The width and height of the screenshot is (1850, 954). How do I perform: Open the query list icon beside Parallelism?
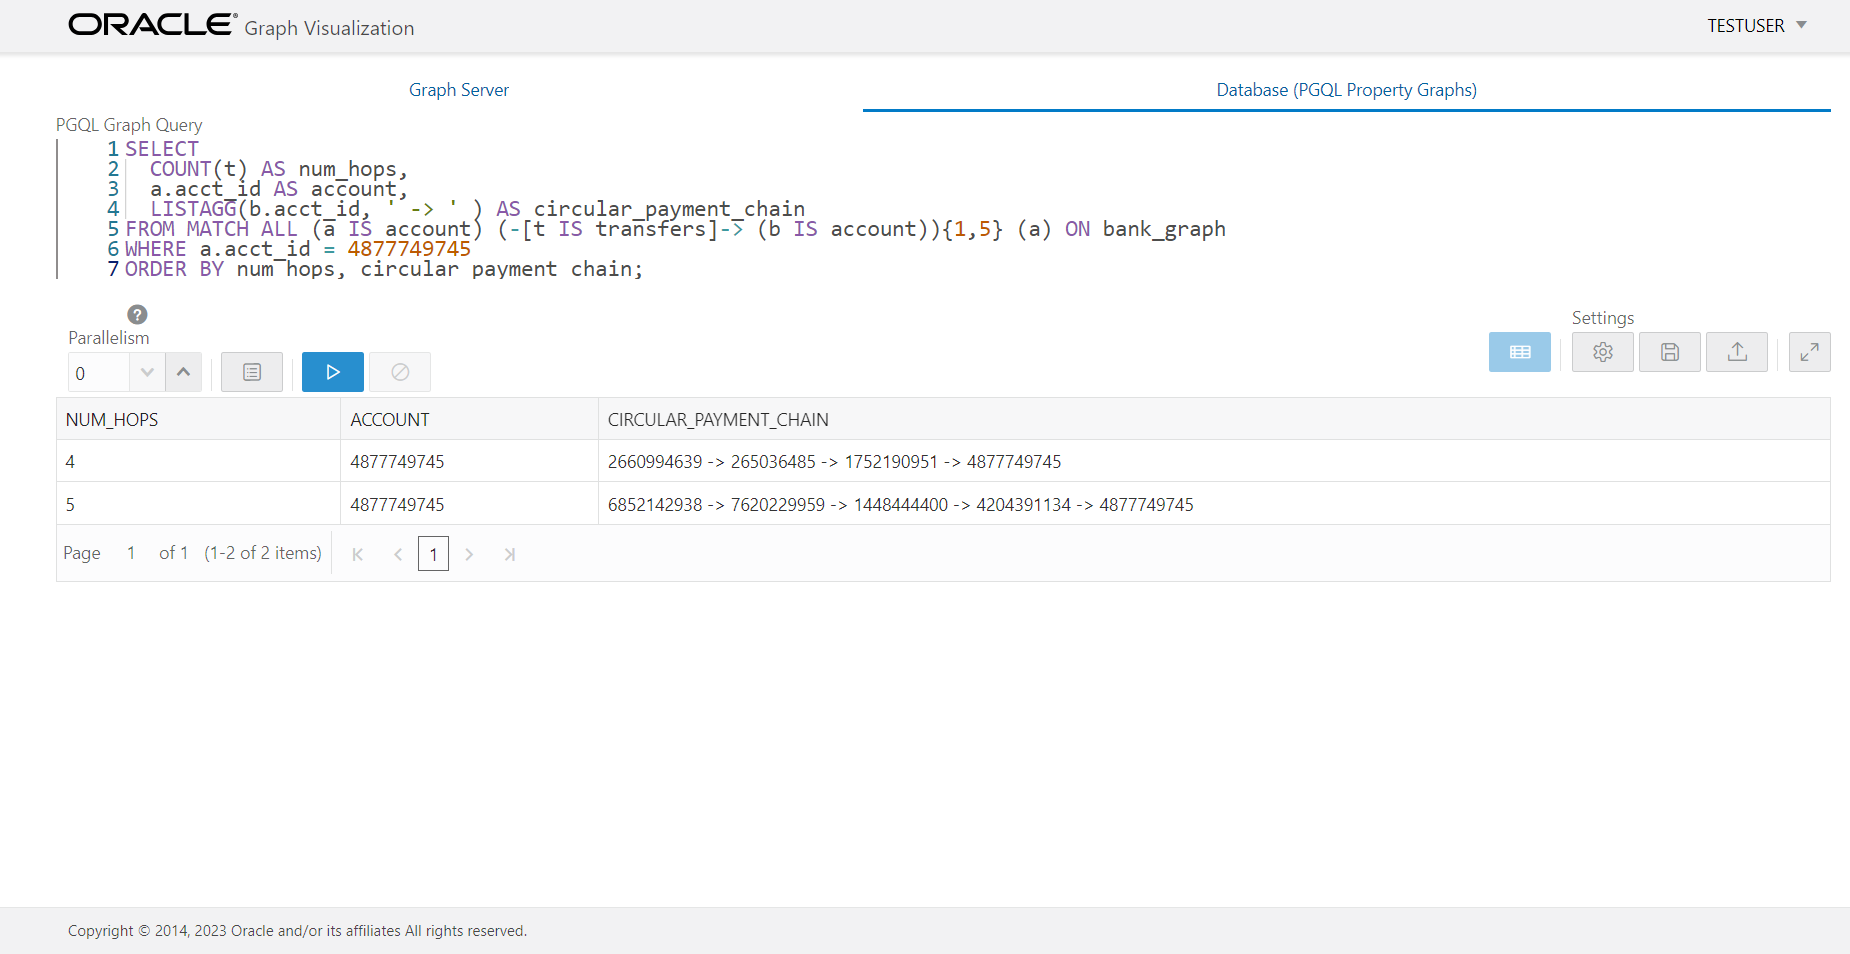coord(251,371)
